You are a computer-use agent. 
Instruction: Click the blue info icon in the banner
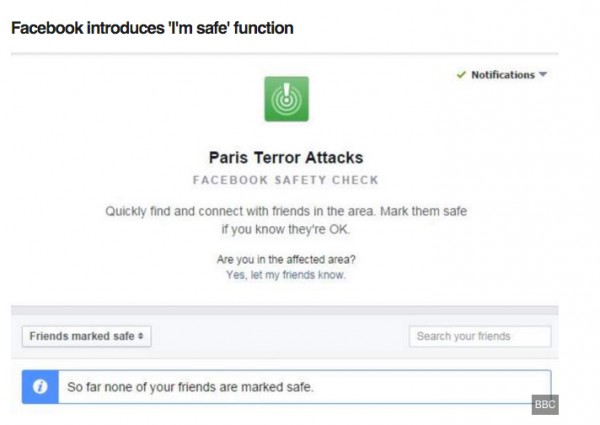41,387
